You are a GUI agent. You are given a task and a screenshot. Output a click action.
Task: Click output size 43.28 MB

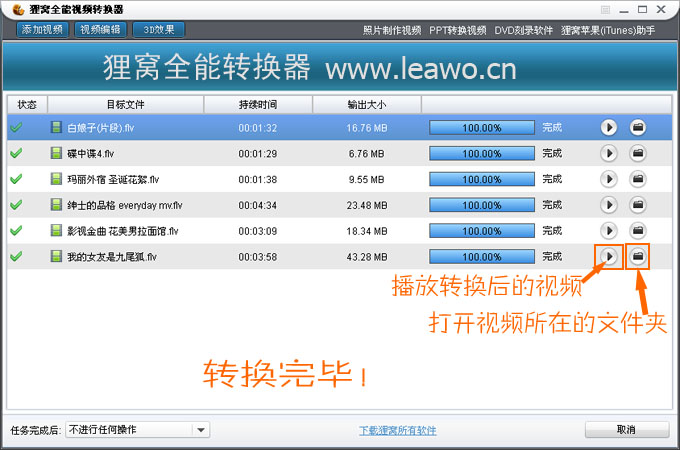click(367, 257)
